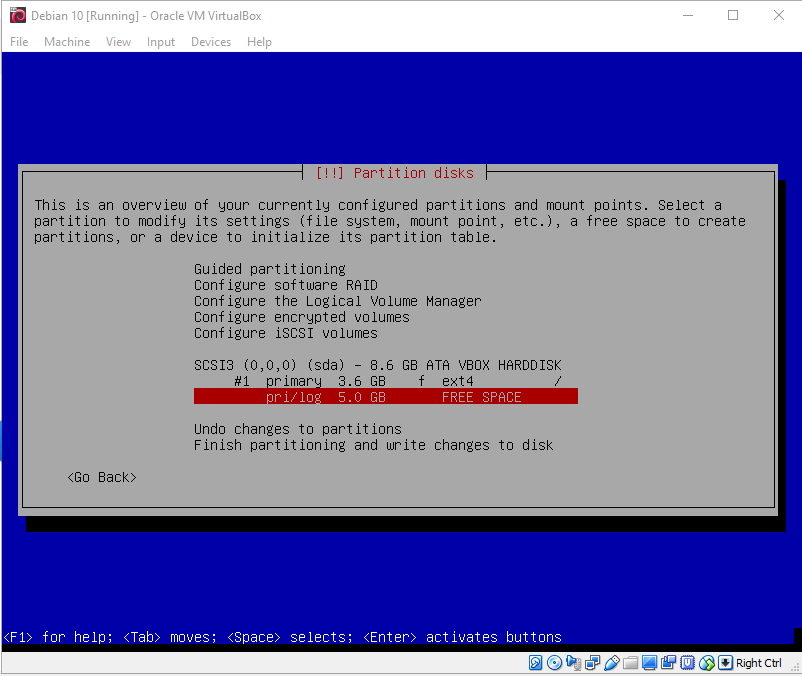The image size is (802, 676).
Task: Click the hard disk activity status icon
Action: 535,663
